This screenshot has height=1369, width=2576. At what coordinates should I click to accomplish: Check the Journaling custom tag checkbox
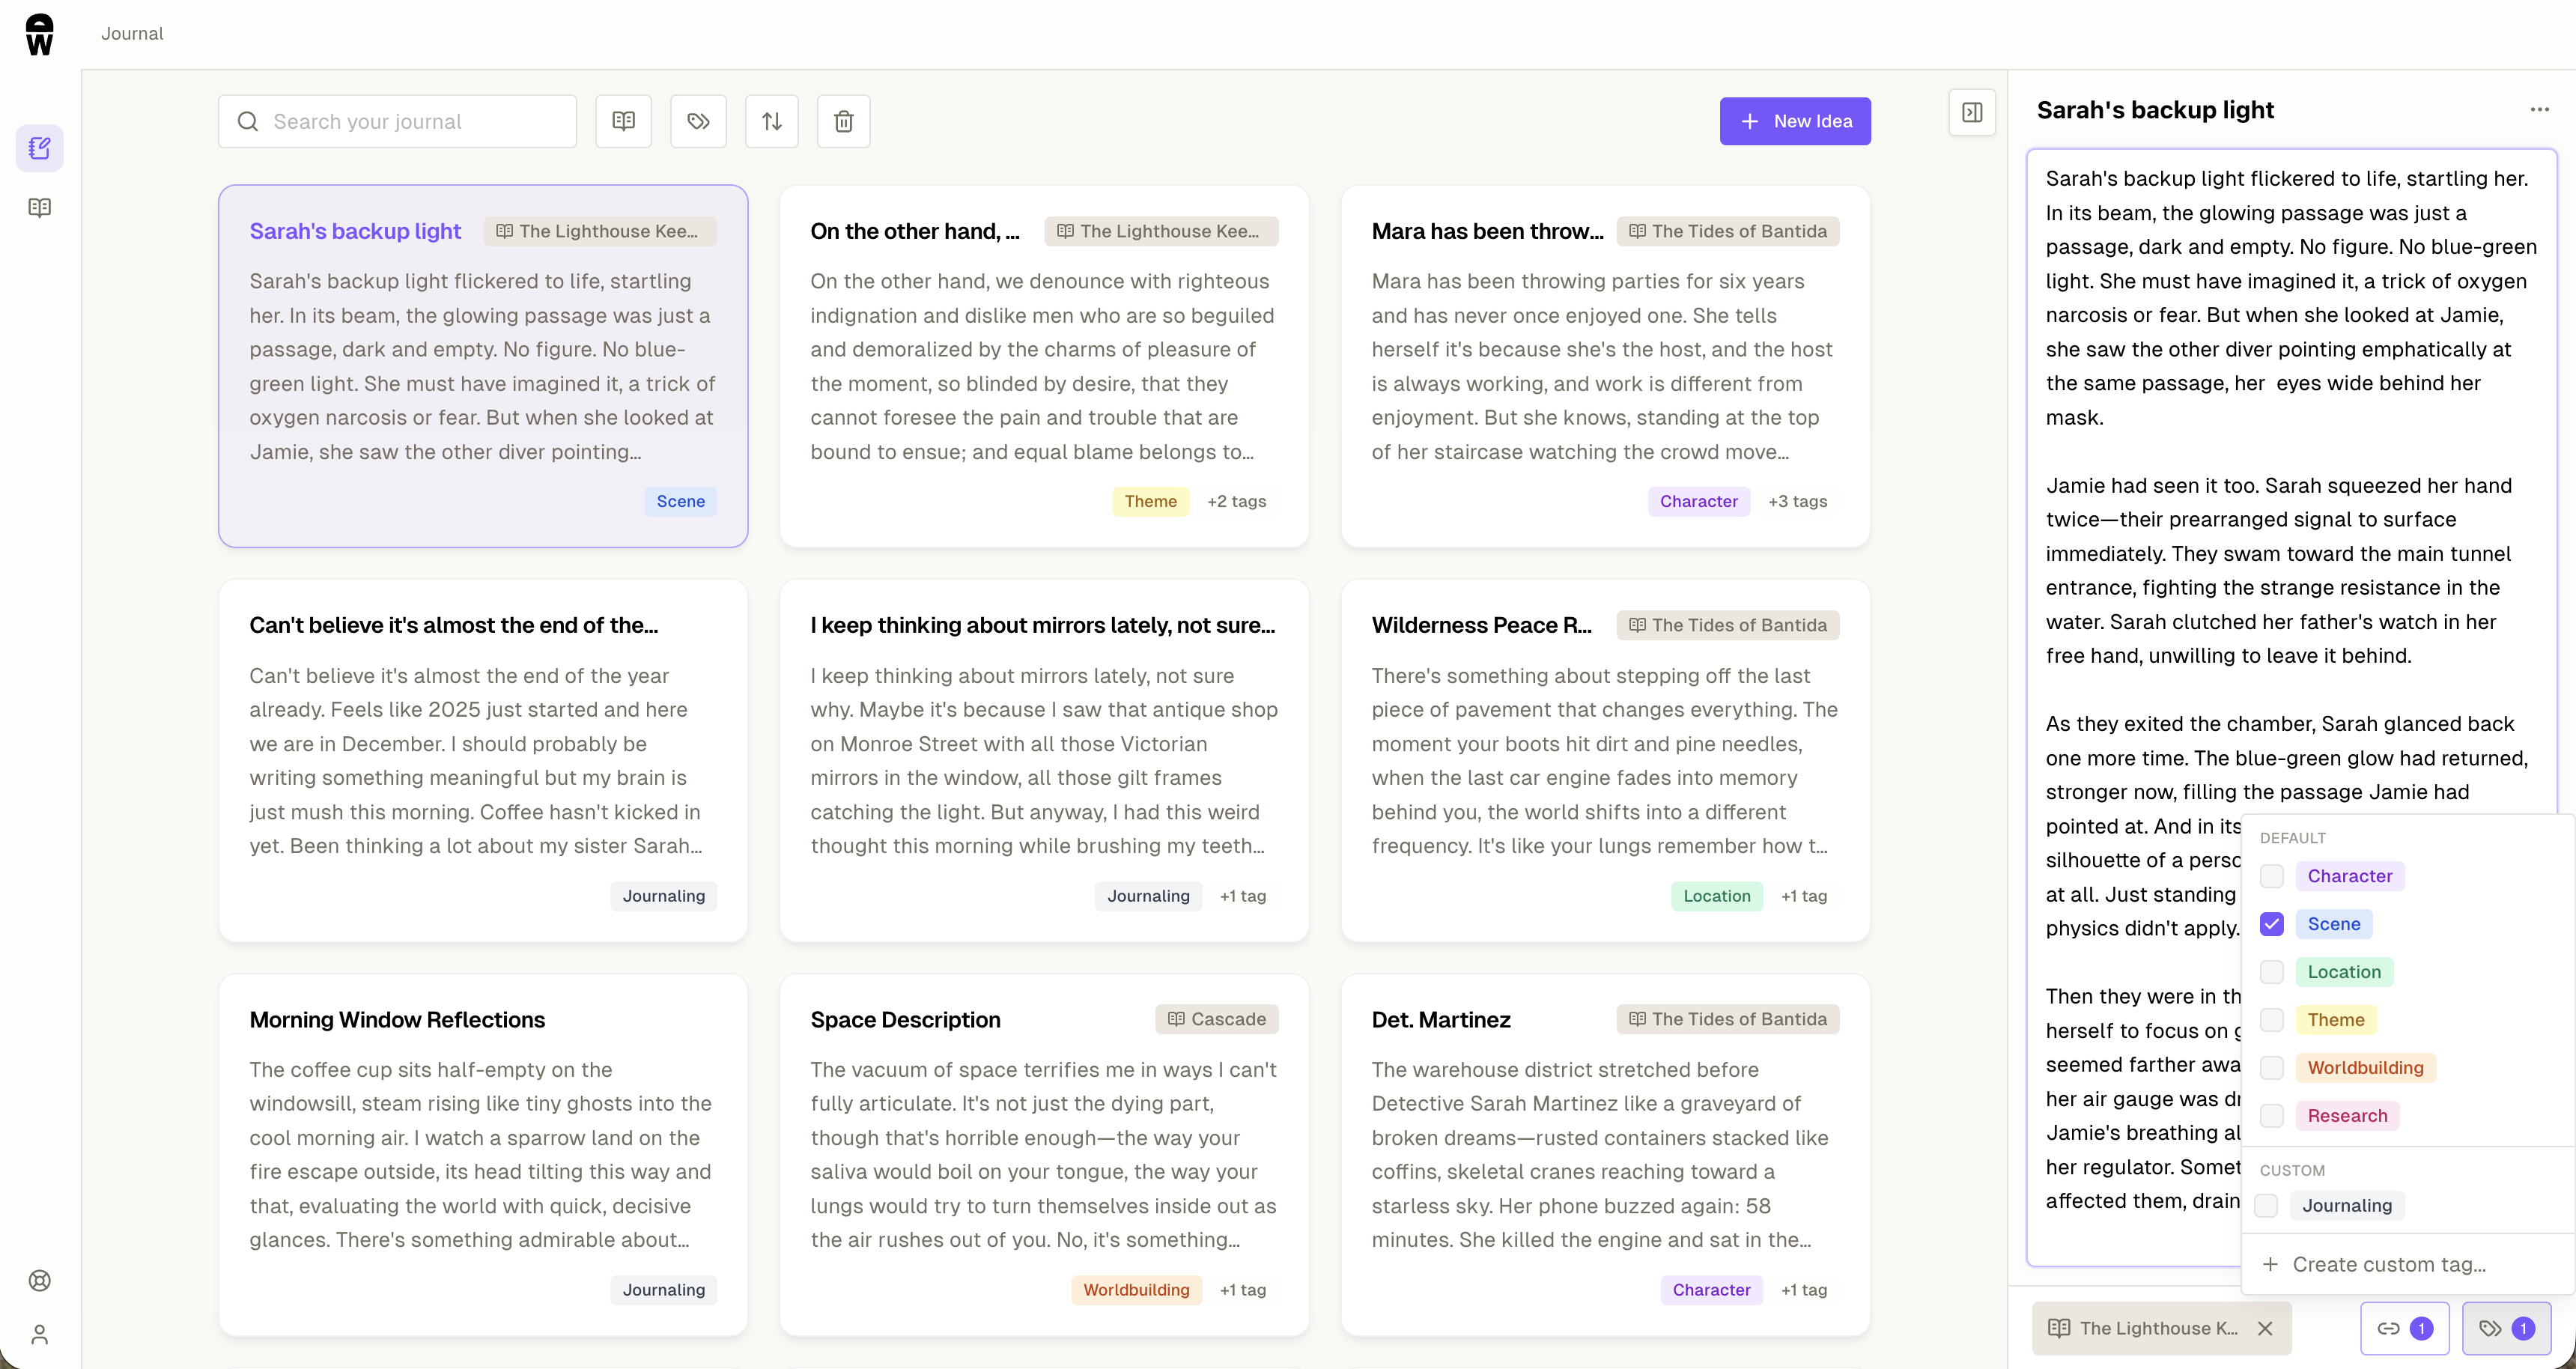tap(2266, 1206)
